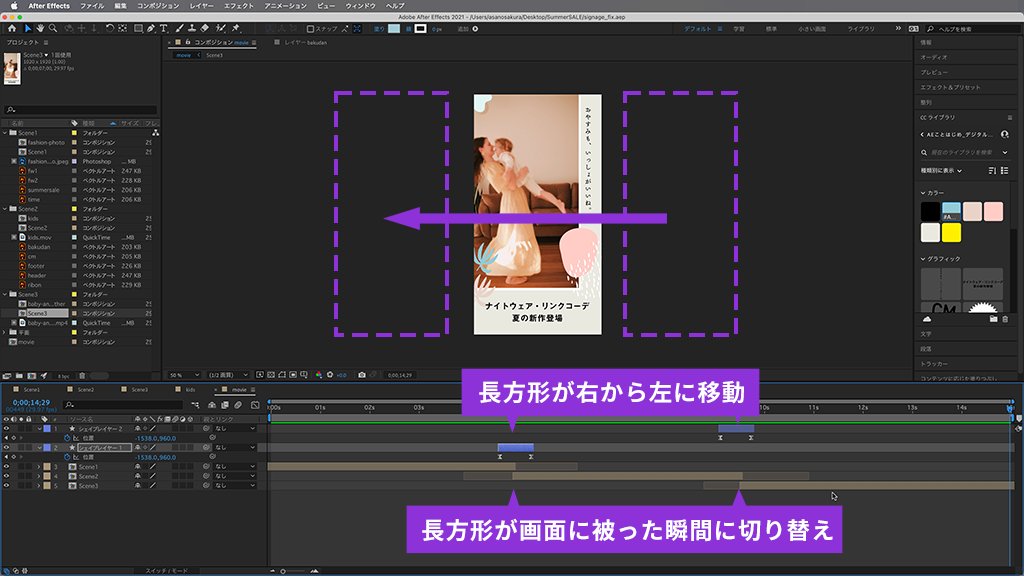Collapse the Scene3 folder in Project panel
The width and height of the screenshot is (1024, 576).
coord(5,295)
